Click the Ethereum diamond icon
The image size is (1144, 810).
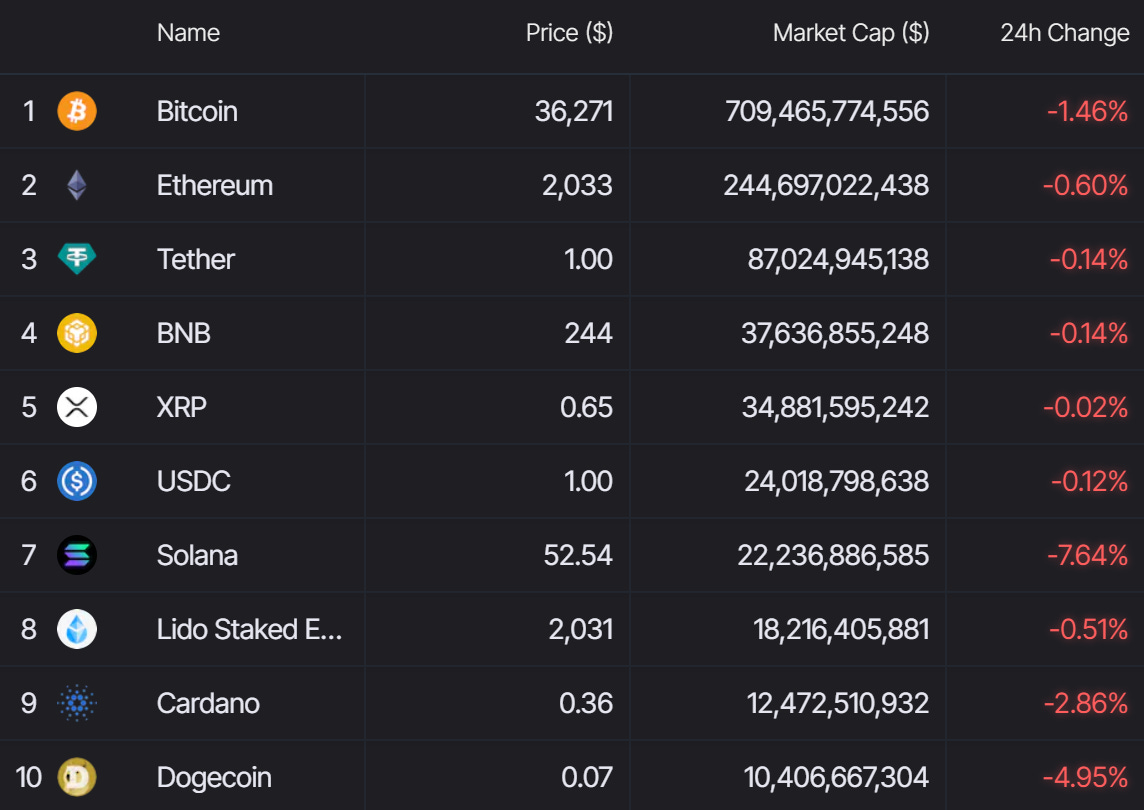click(77, 185)
